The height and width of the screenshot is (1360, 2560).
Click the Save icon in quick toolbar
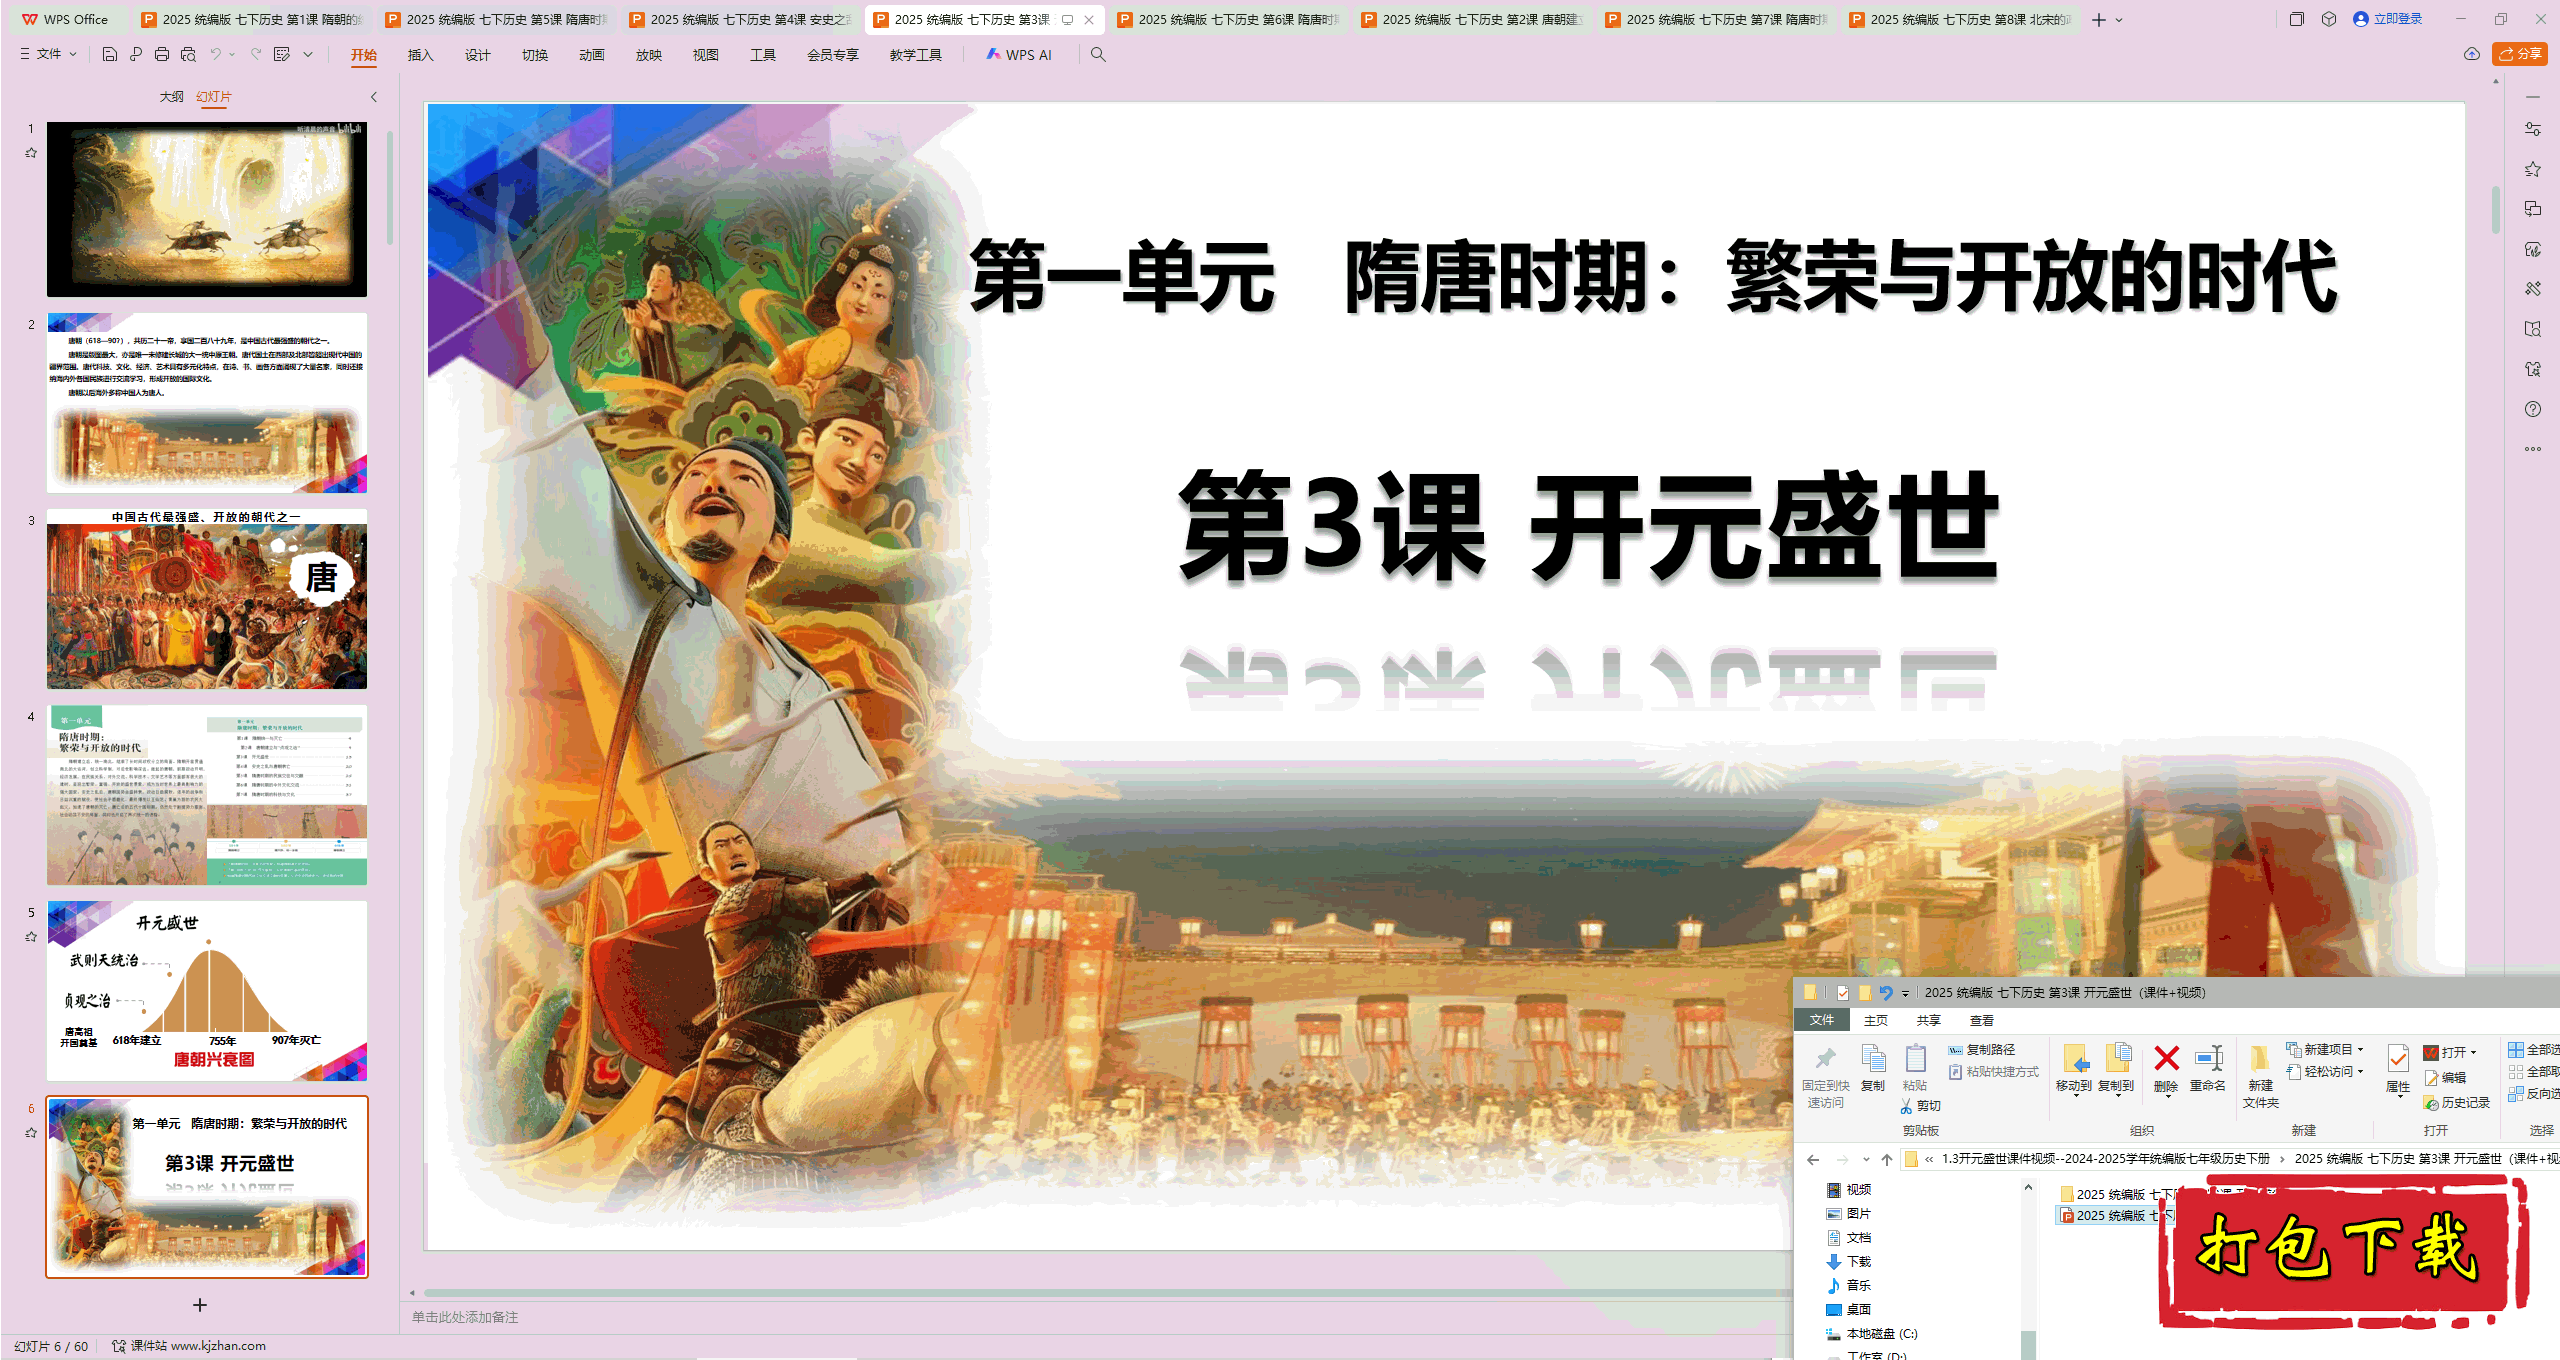pyautogui.click(x=110, y=54)
